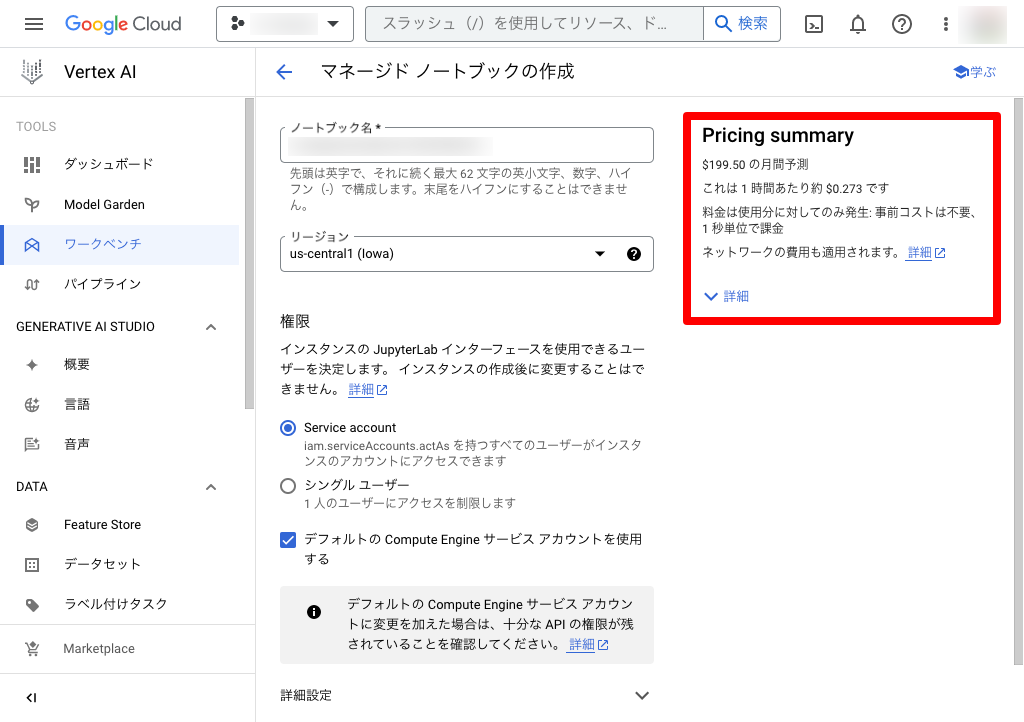This screenshot has width=1024, height=722.
Task: Open the main navigation hamburger menu
Action: [34, 24]
